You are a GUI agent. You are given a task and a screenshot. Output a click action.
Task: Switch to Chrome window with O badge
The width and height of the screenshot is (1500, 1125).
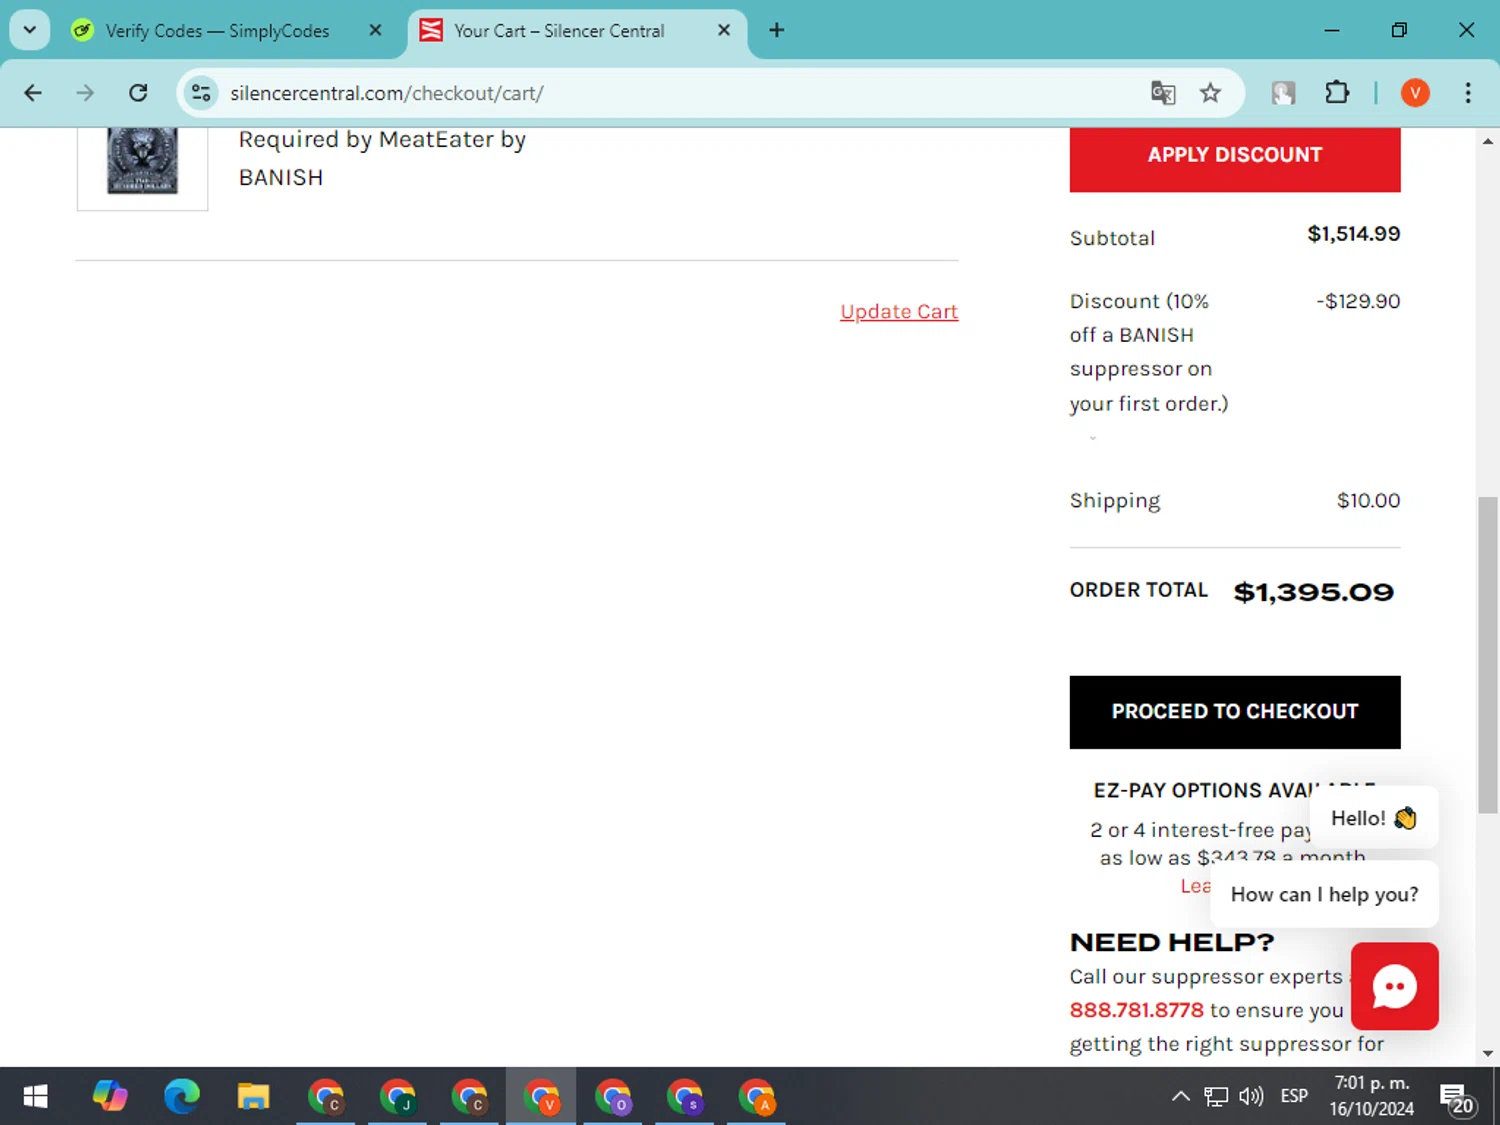tap(613, 1097)
